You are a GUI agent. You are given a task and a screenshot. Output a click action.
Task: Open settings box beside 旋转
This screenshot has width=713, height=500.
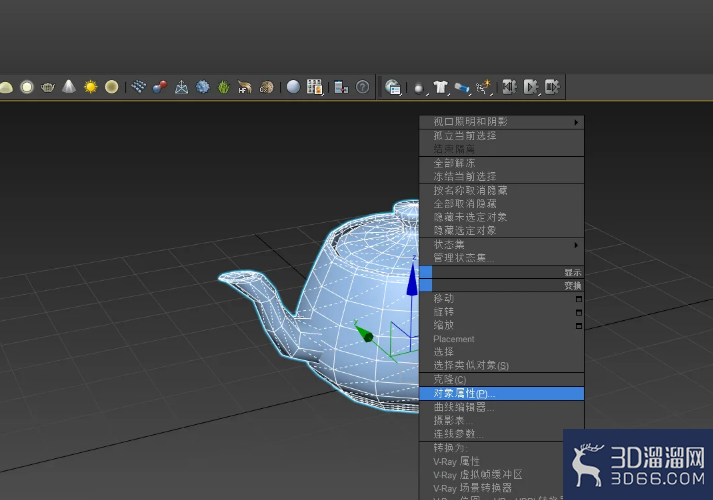[579, 313]
